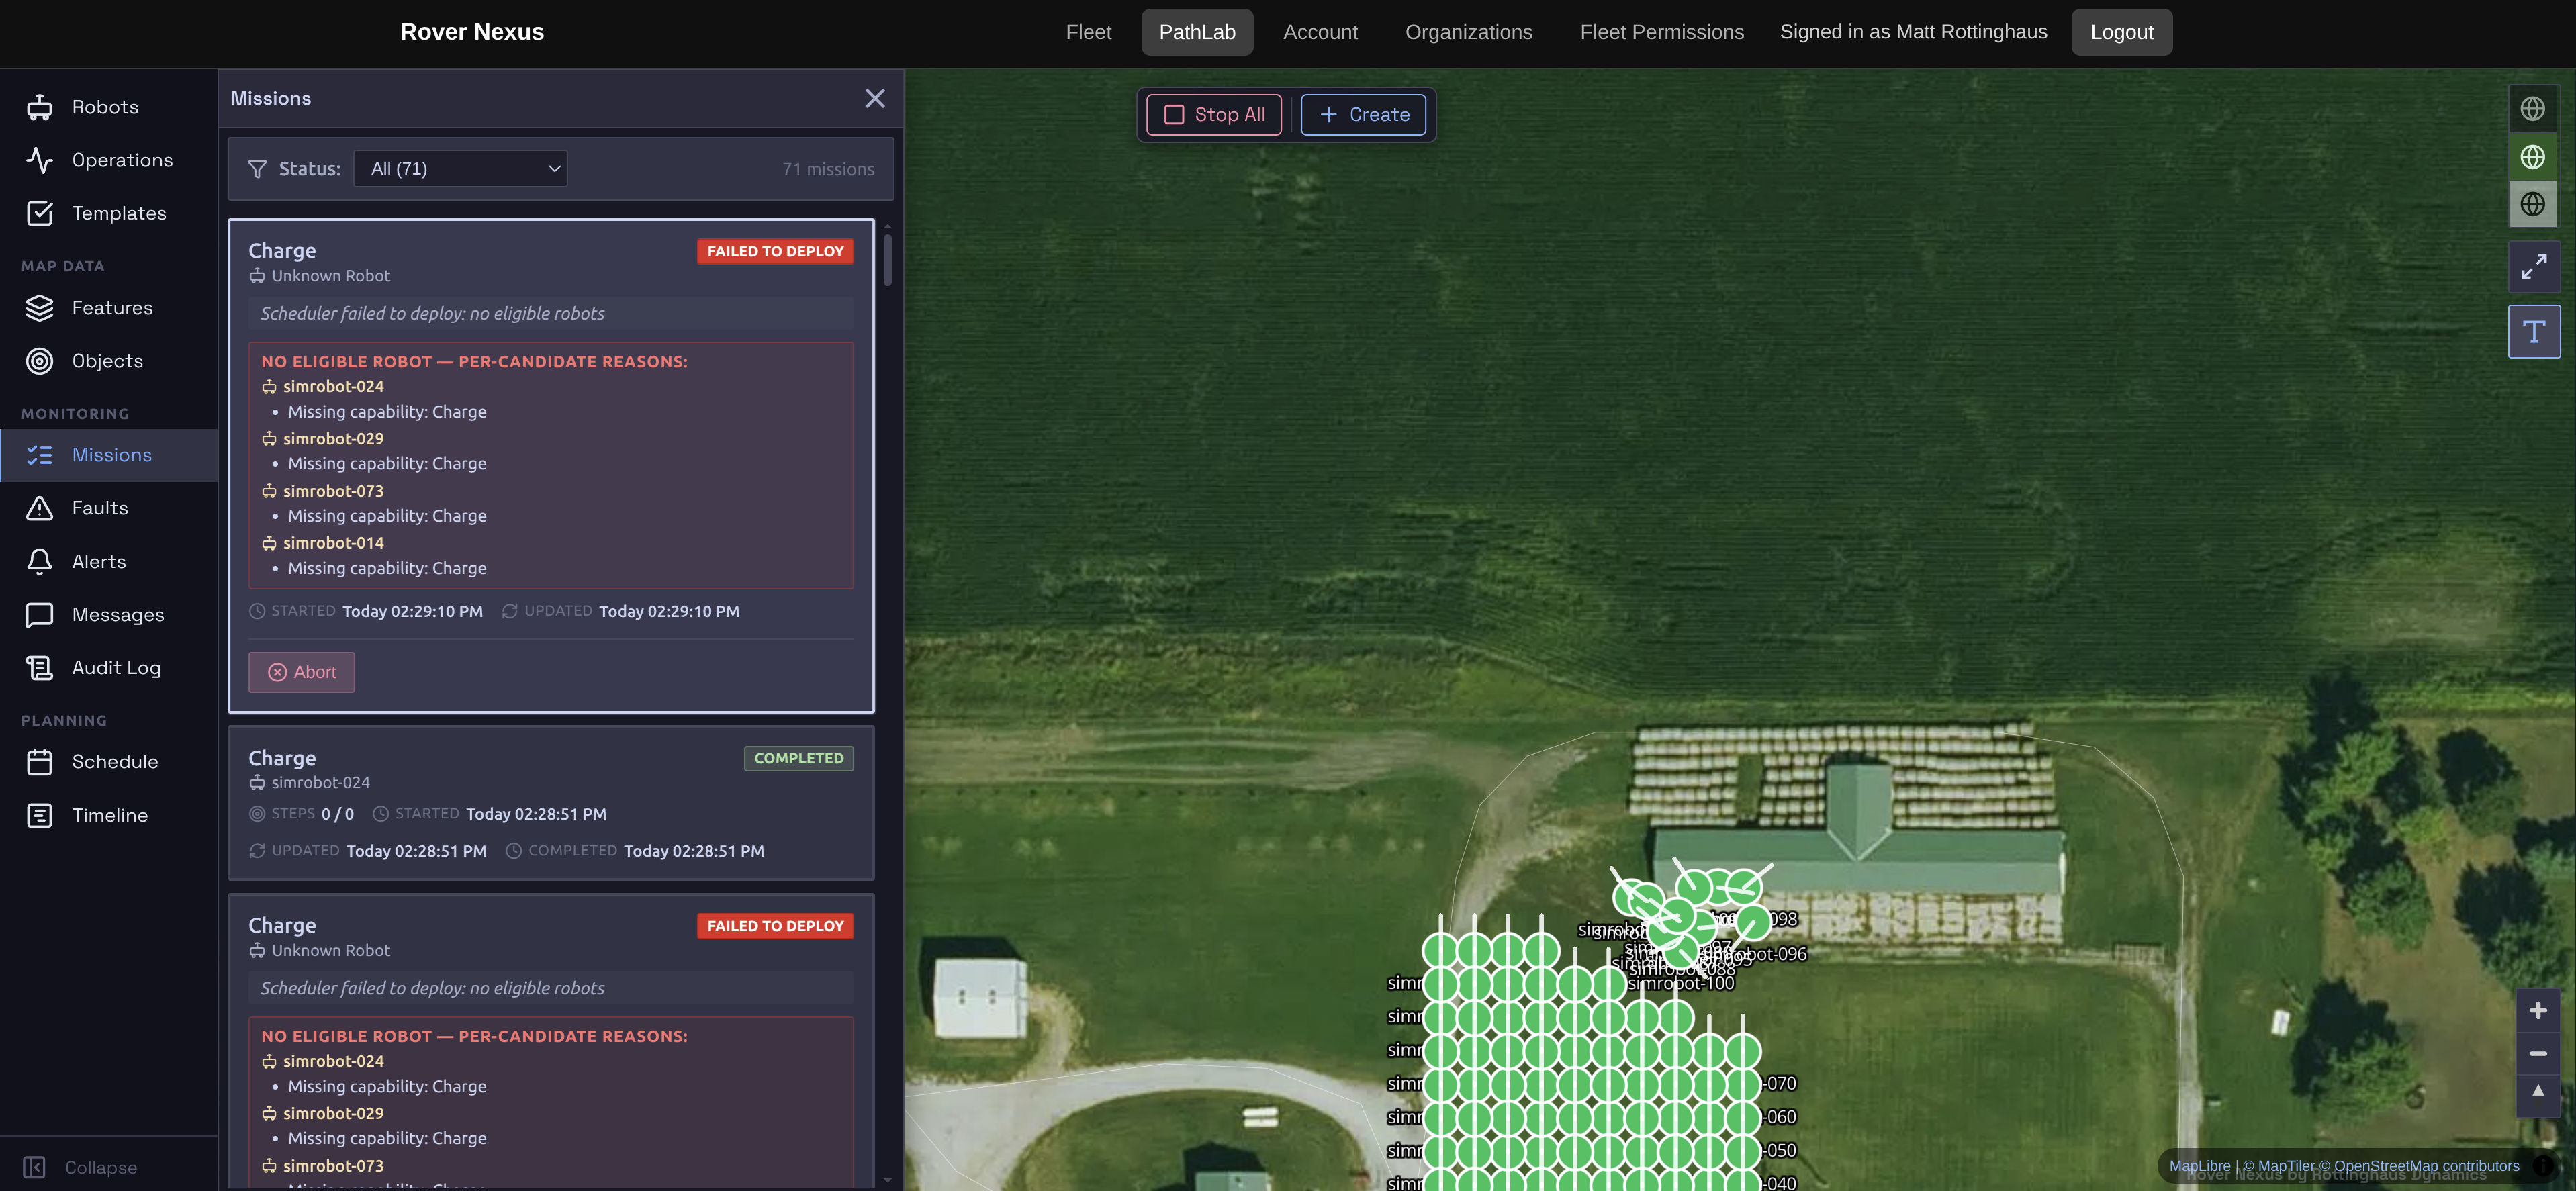Open Objects target icon in sidebar
Screen dimensions: 2576x1191
click(x=39, y=361)
